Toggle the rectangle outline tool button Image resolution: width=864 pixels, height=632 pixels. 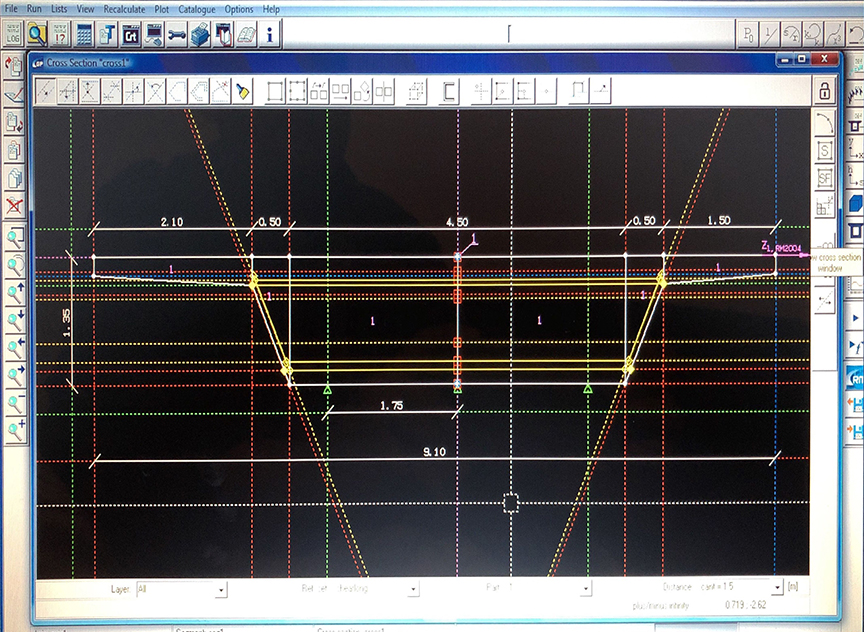[275, 91]
